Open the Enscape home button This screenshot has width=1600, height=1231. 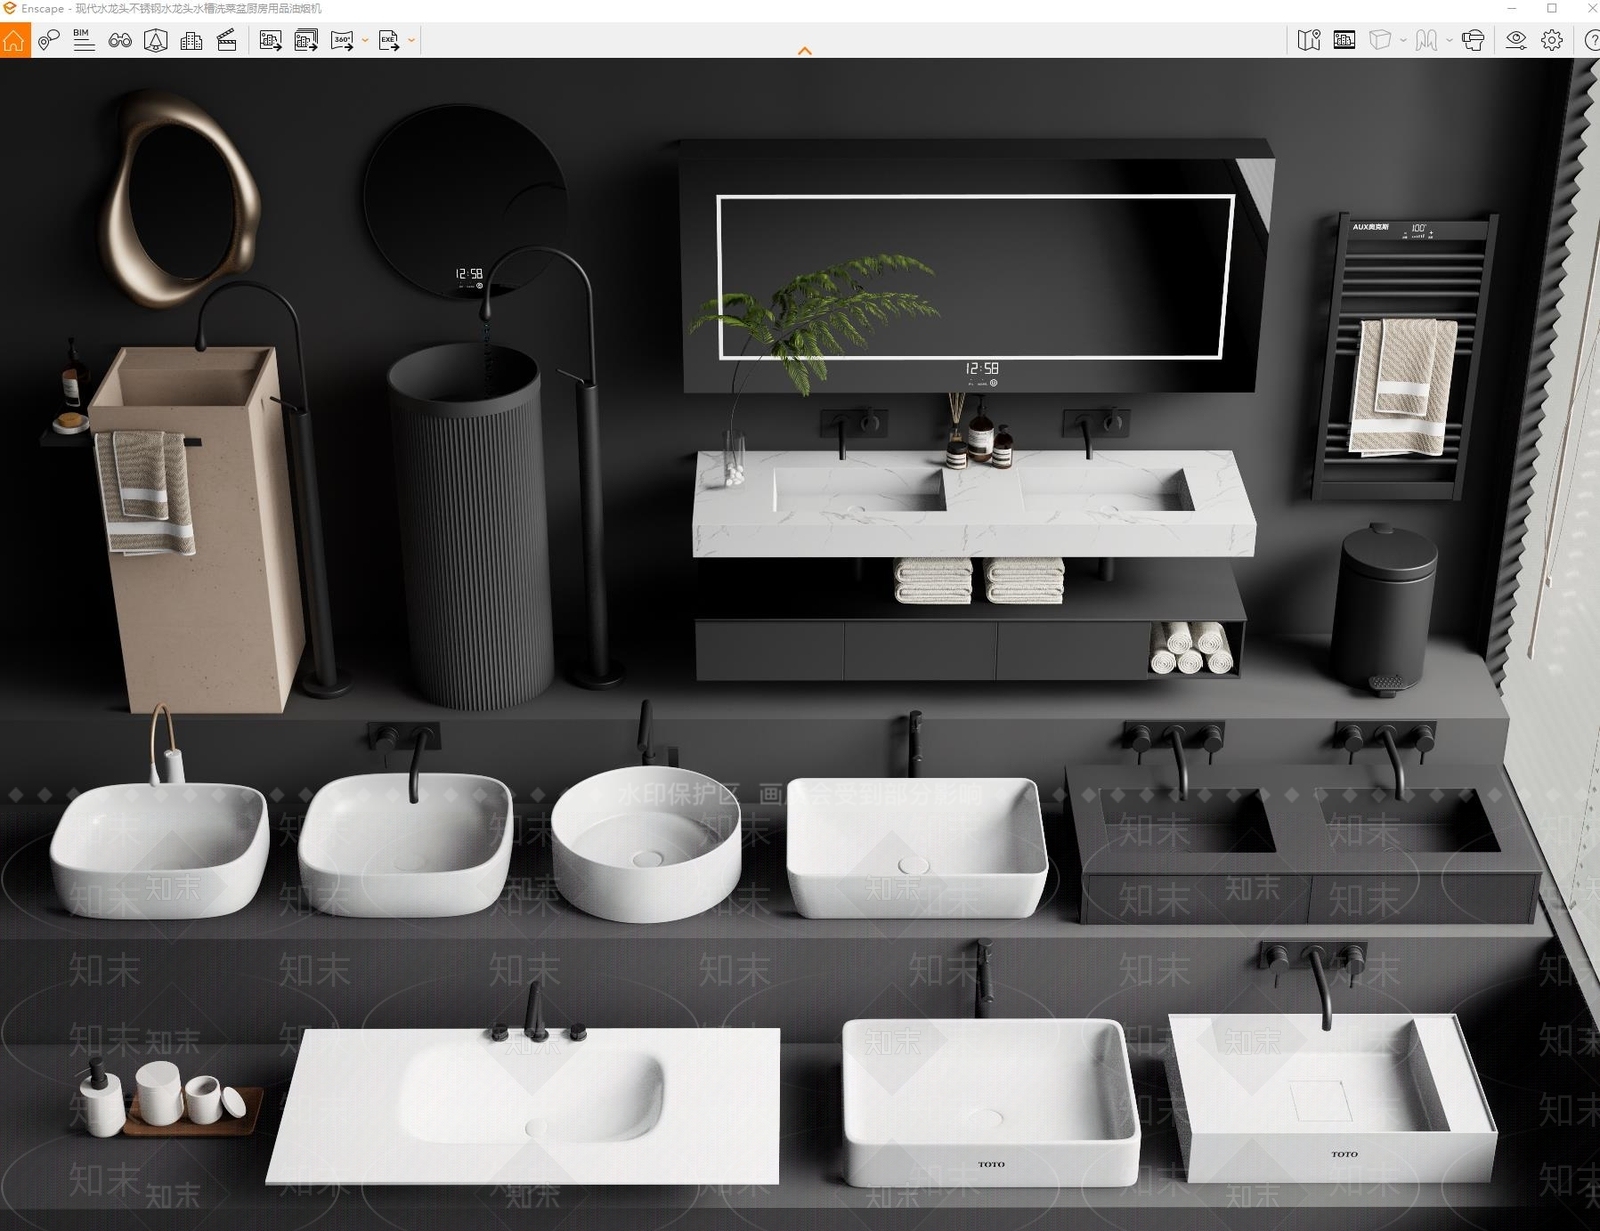tap(14, 40)
